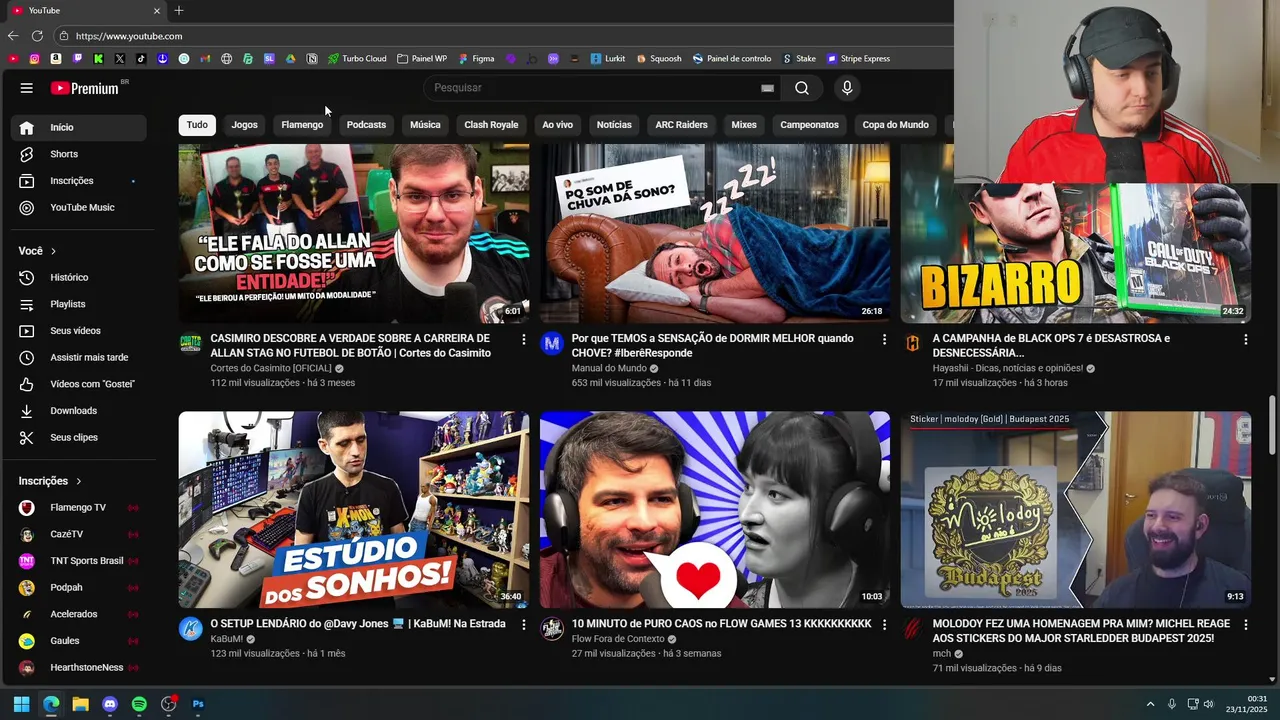Expand the Você section chevron
The width and height of the screenshot is (1280, 720).
click(53, 251)
